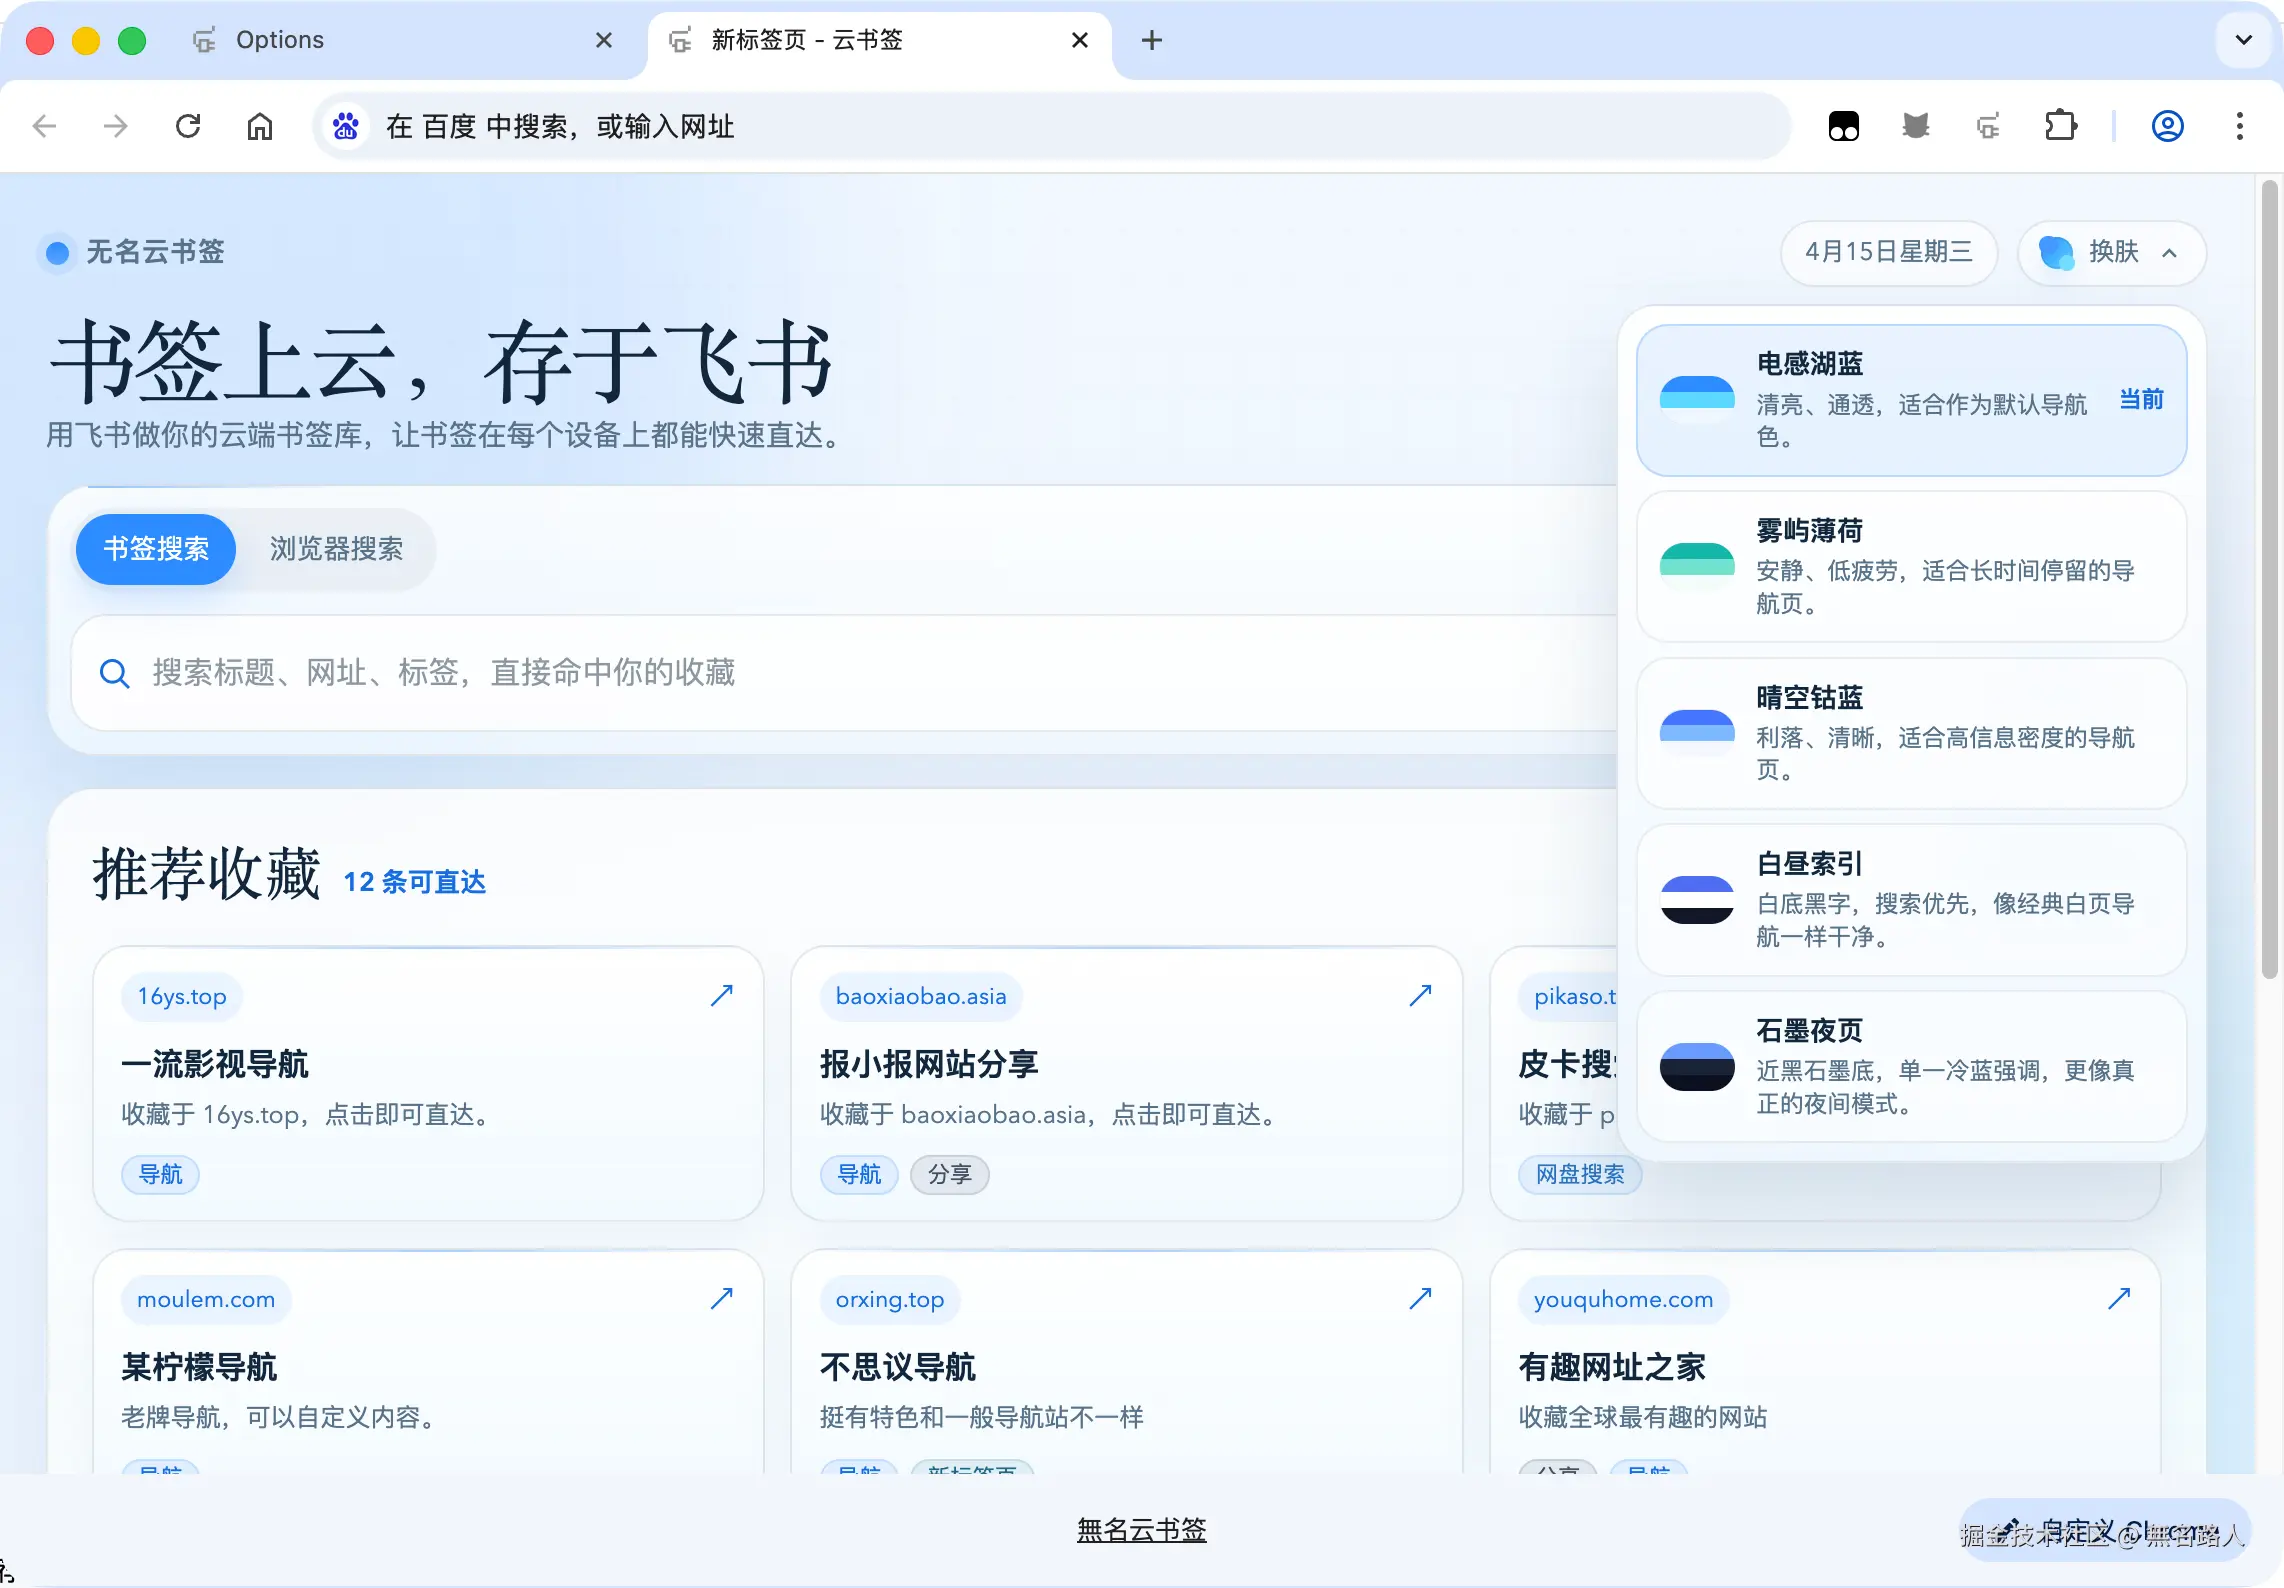2284x1588 pixels.
Task: Choose the 石墨夜页 dark theme
Action: [x=1911, y=1066]
